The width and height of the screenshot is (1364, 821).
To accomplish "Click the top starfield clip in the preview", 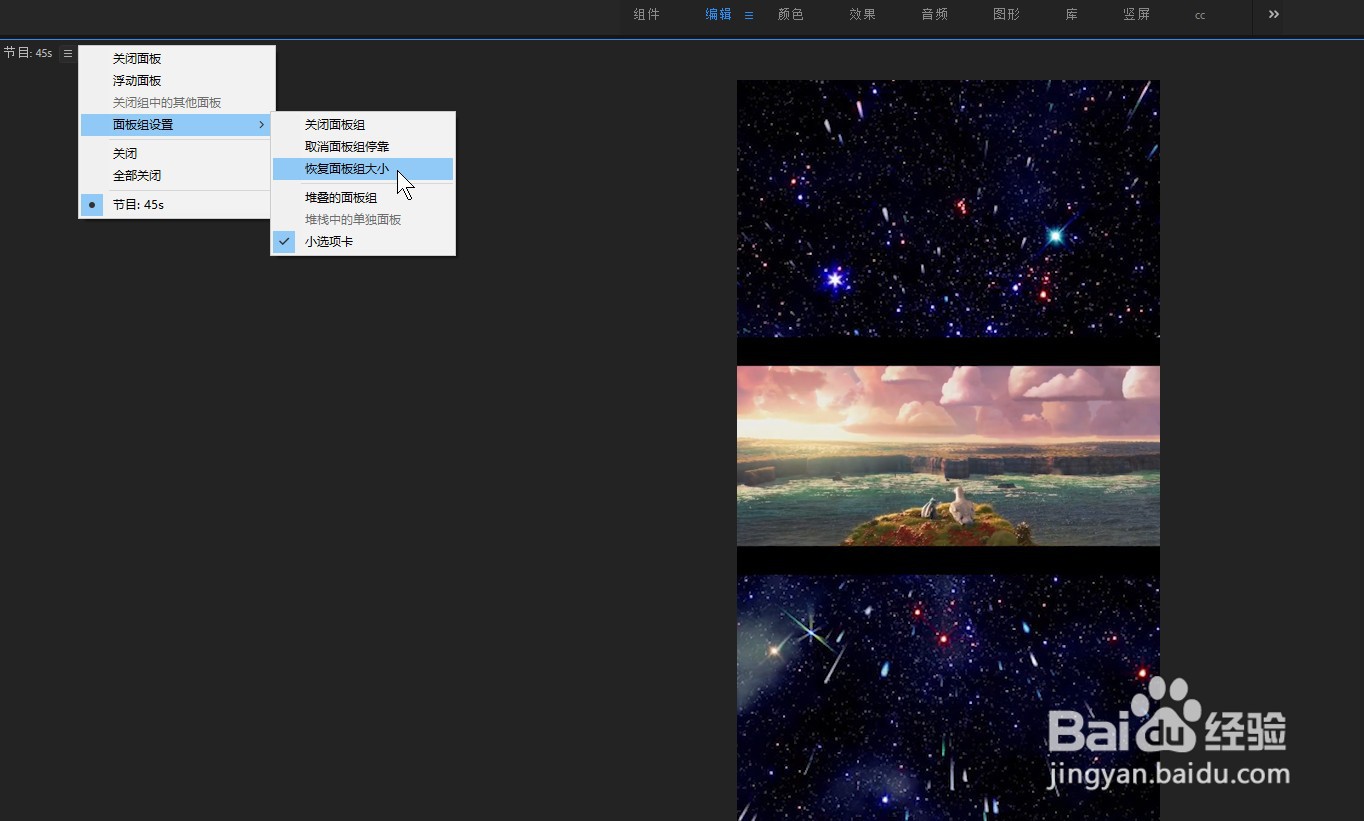I will pos(948,208).
